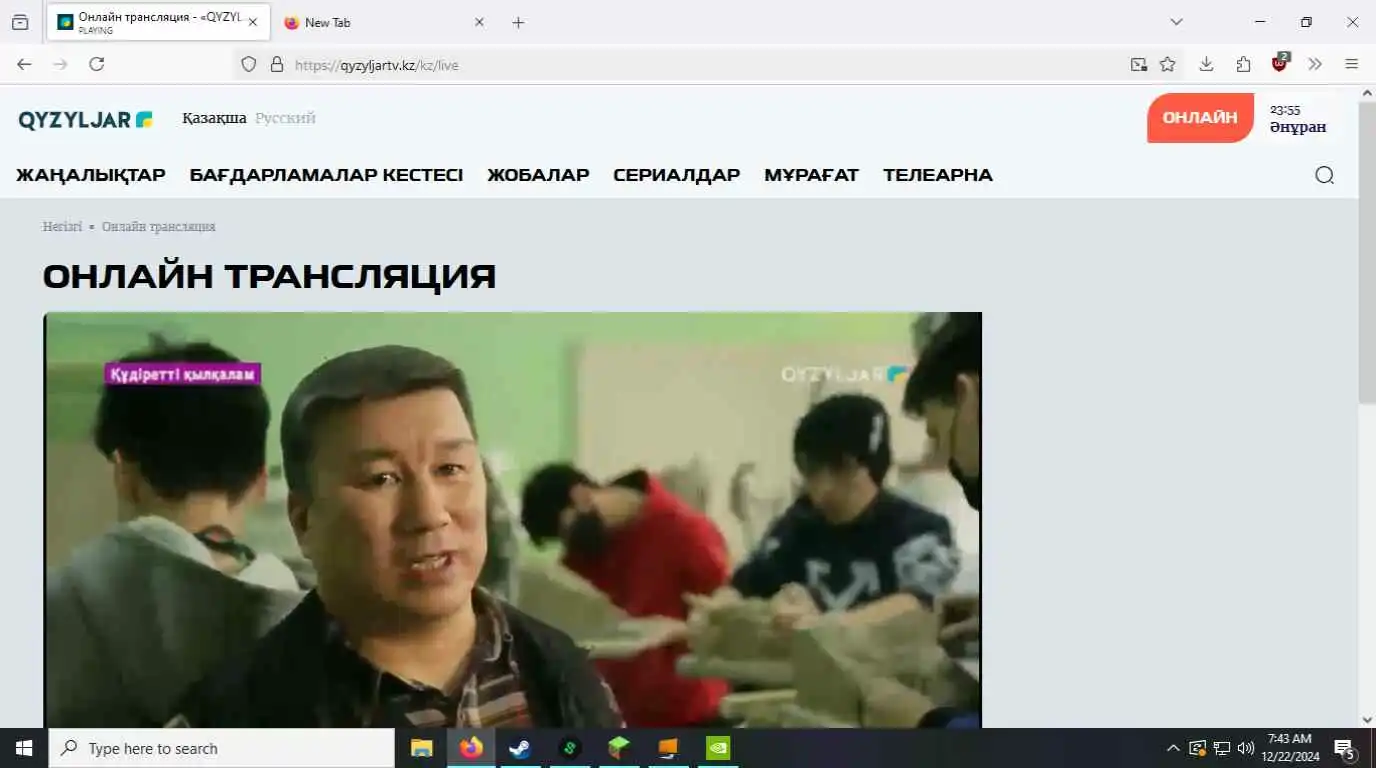Open the Windows Start menu
The image size is (1376, 768).
(24, 748)
